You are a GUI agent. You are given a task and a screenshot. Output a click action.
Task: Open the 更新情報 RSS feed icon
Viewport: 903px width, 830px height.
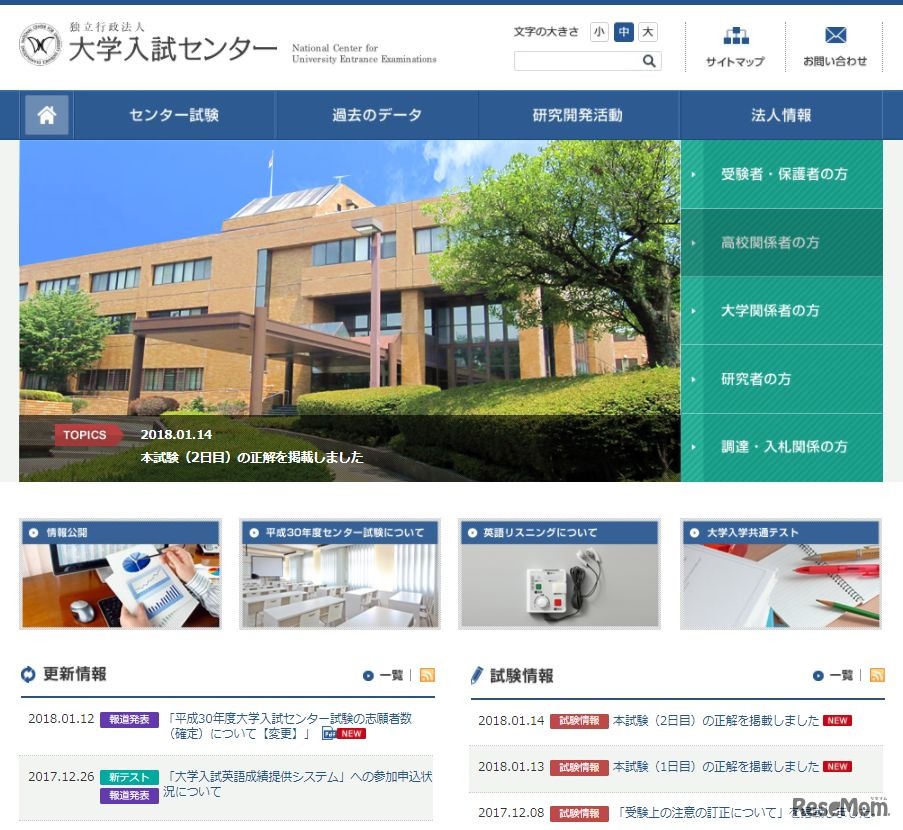(x=427, y=675)
